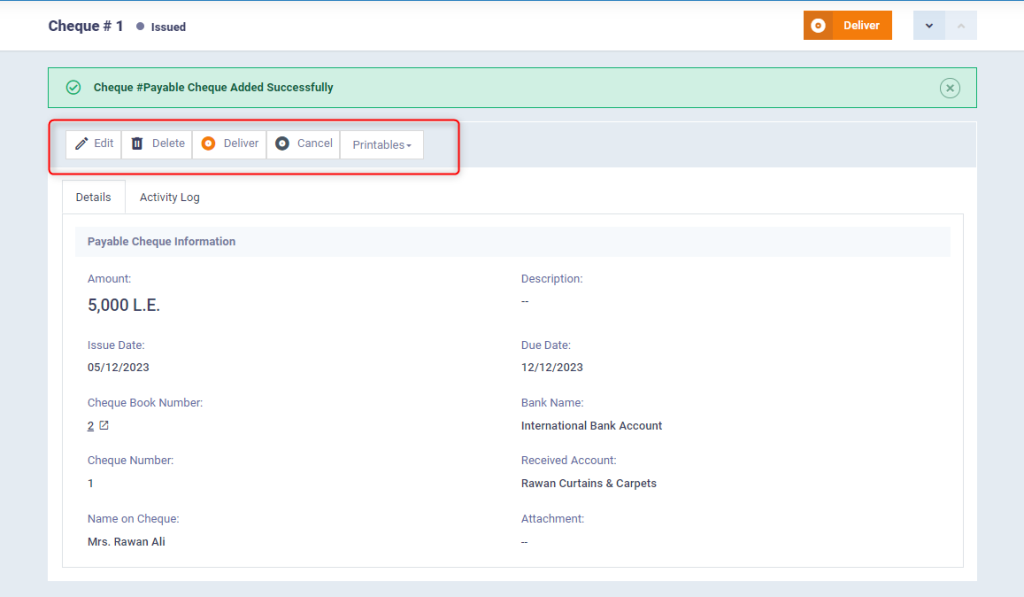This screenshot has width=1024, height=597.
Task: Click the up chevron in header
Action: 961,26
